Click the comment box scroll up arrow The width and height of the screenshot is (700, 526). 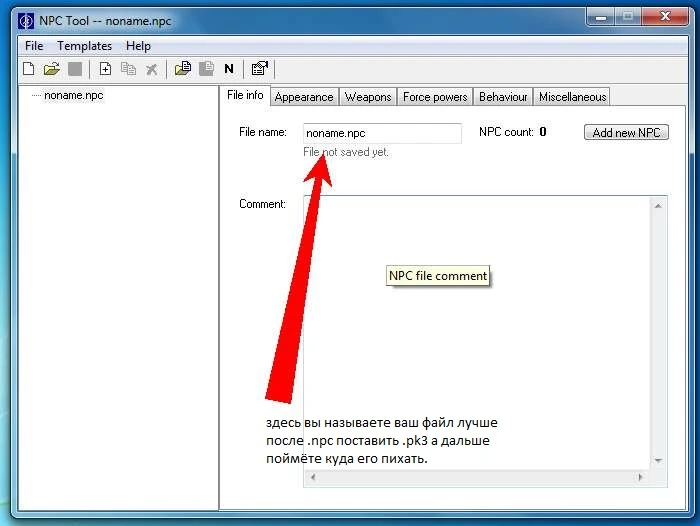(x=658, y=206)
